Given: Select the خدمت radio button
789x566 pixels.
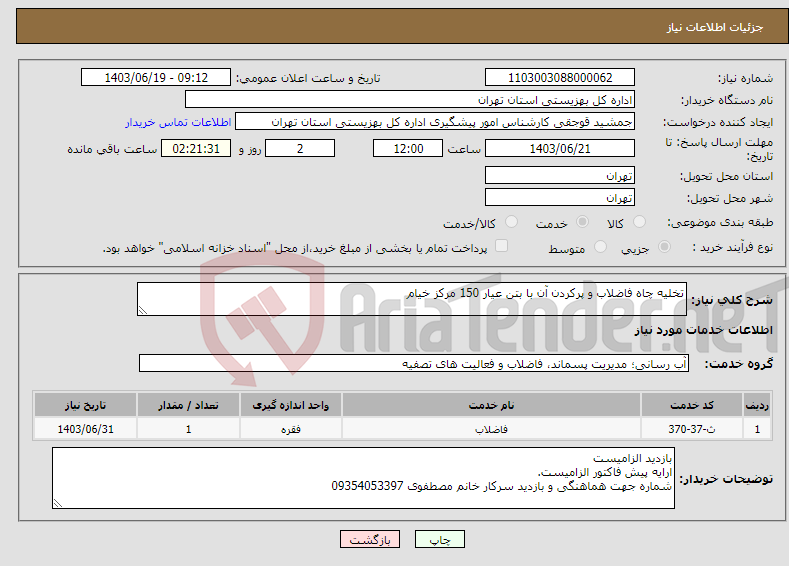Looking at the screenshot, I should 582,222.
